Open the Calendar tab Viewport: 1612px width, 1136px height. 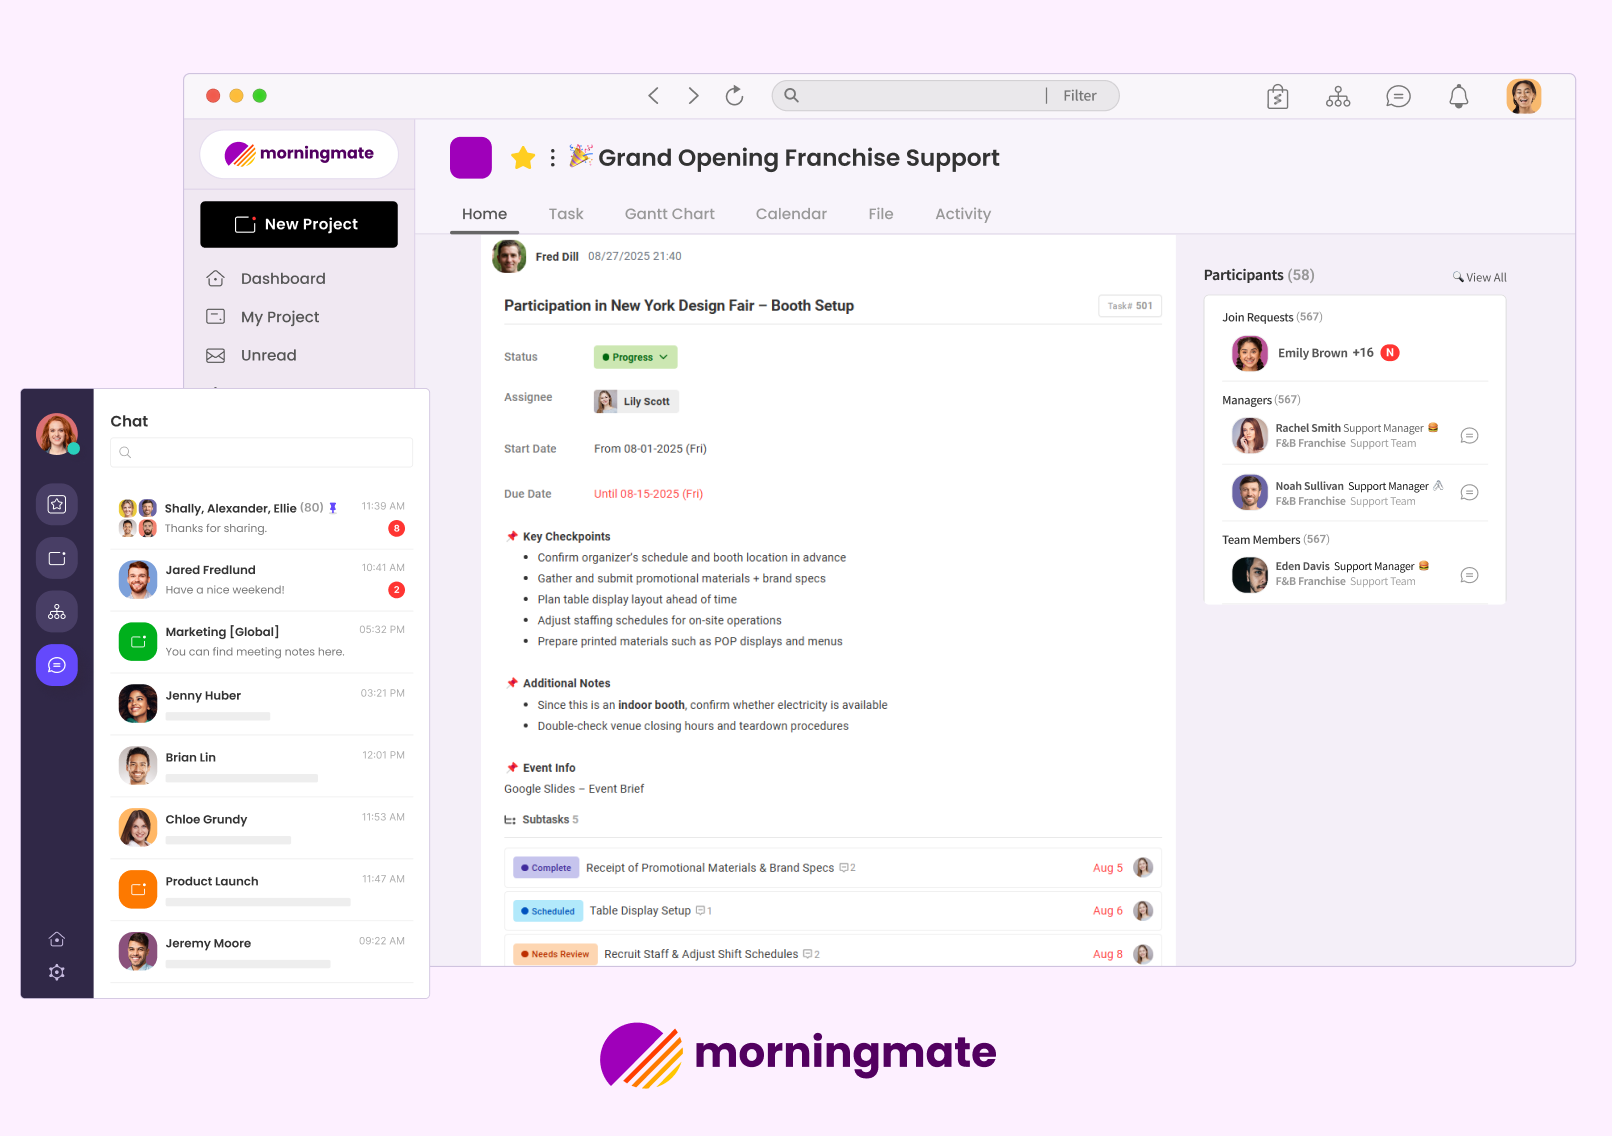(x=790, y=214)
